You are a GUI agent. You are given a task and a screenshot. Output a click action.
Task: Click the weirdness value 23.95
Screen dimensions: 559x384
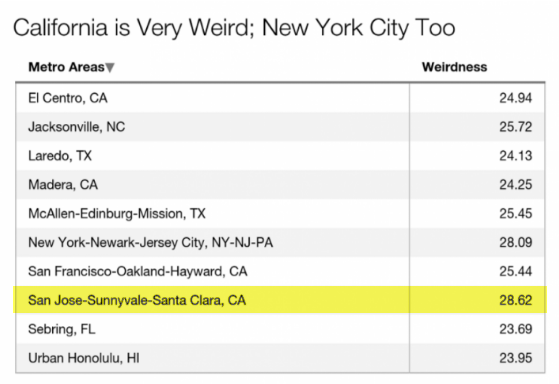coord(516,358)
